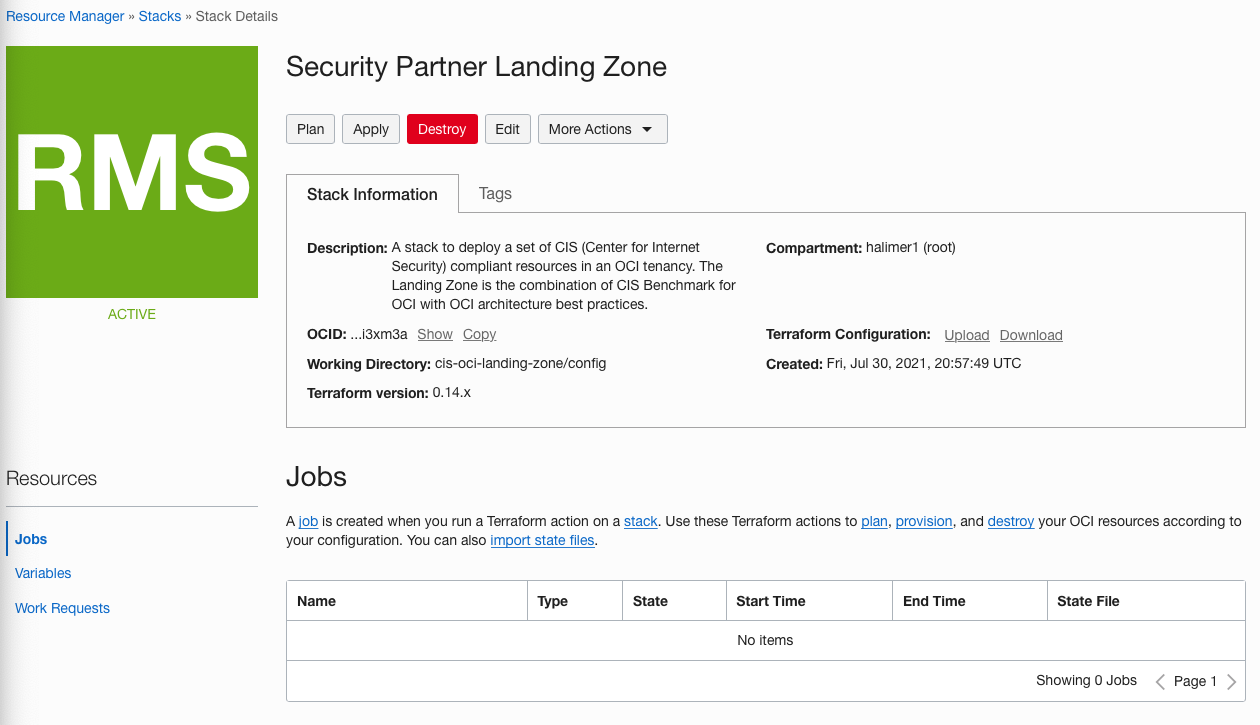
Task: Navigate to Stacks via the breadcrumb
Action: 160,16
